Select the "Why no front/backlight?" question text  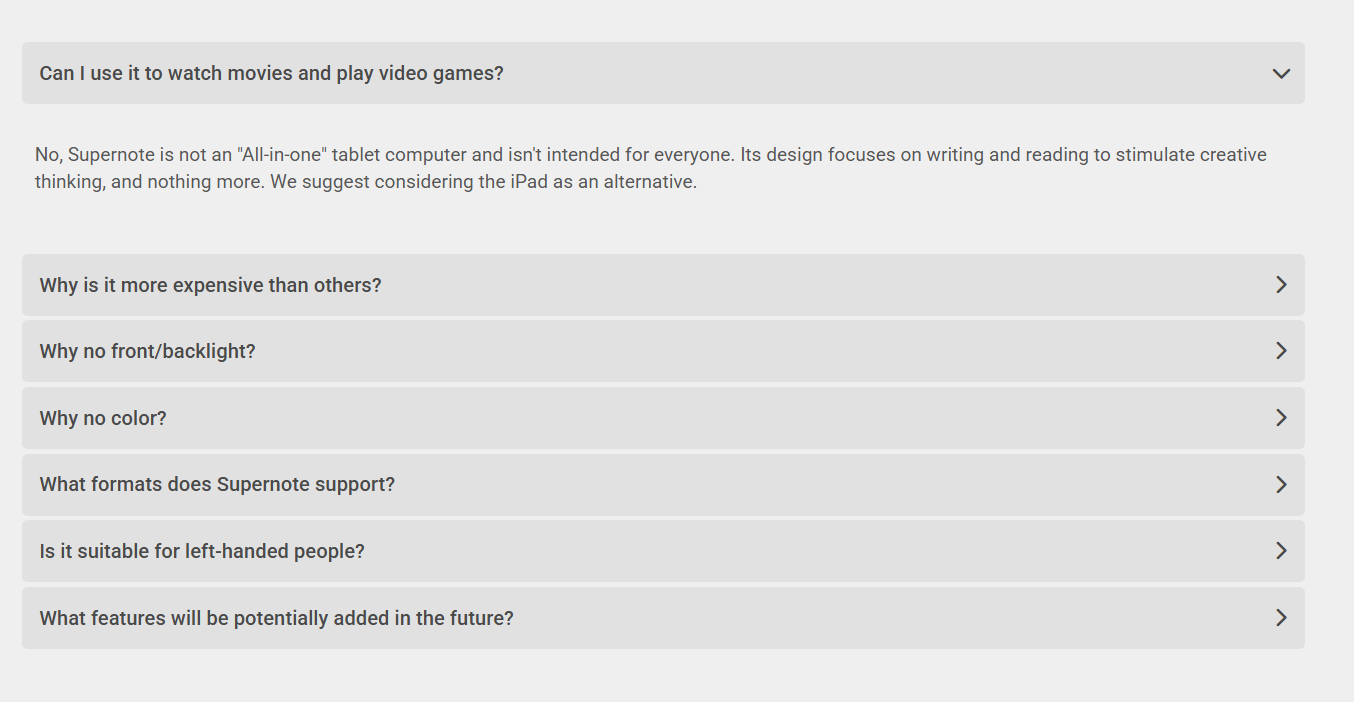pyautogui.click(x=147, y=351)
